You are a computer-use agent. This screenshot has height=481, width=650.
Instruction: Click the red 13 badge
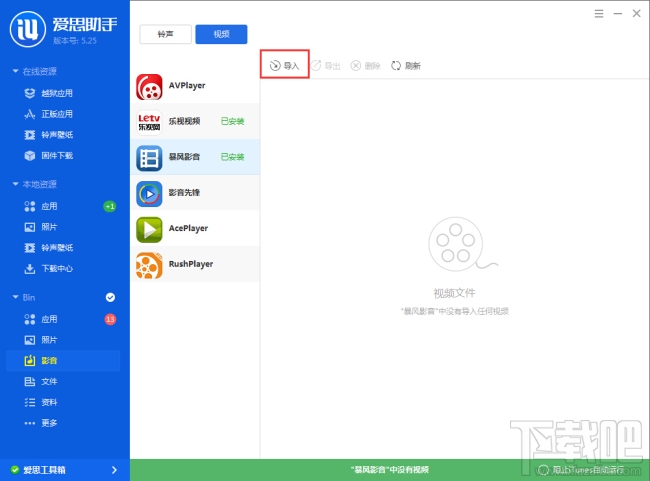click(110, 319)
